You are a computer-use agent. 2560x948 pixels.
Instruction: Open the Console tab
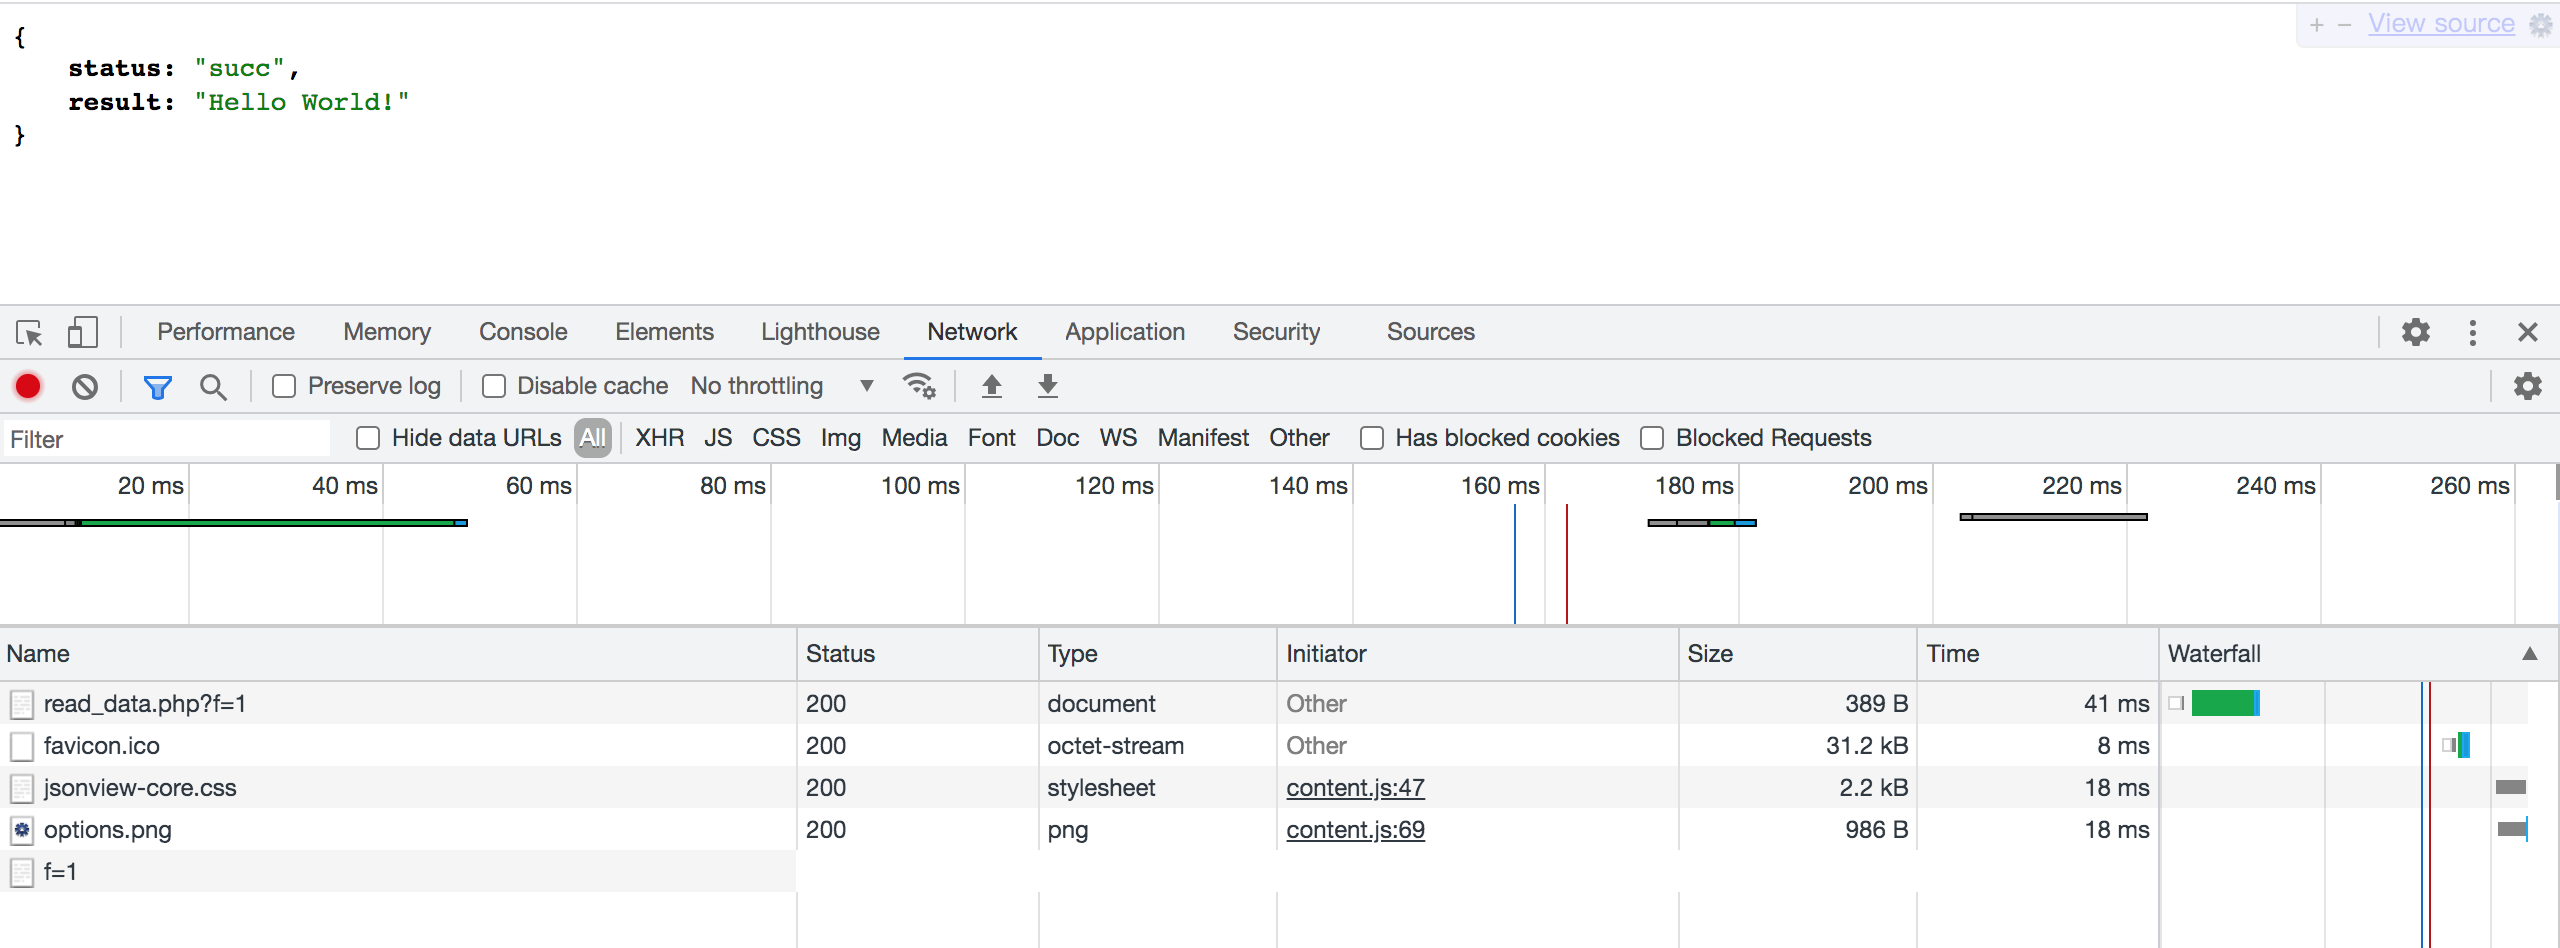point(523,332)
